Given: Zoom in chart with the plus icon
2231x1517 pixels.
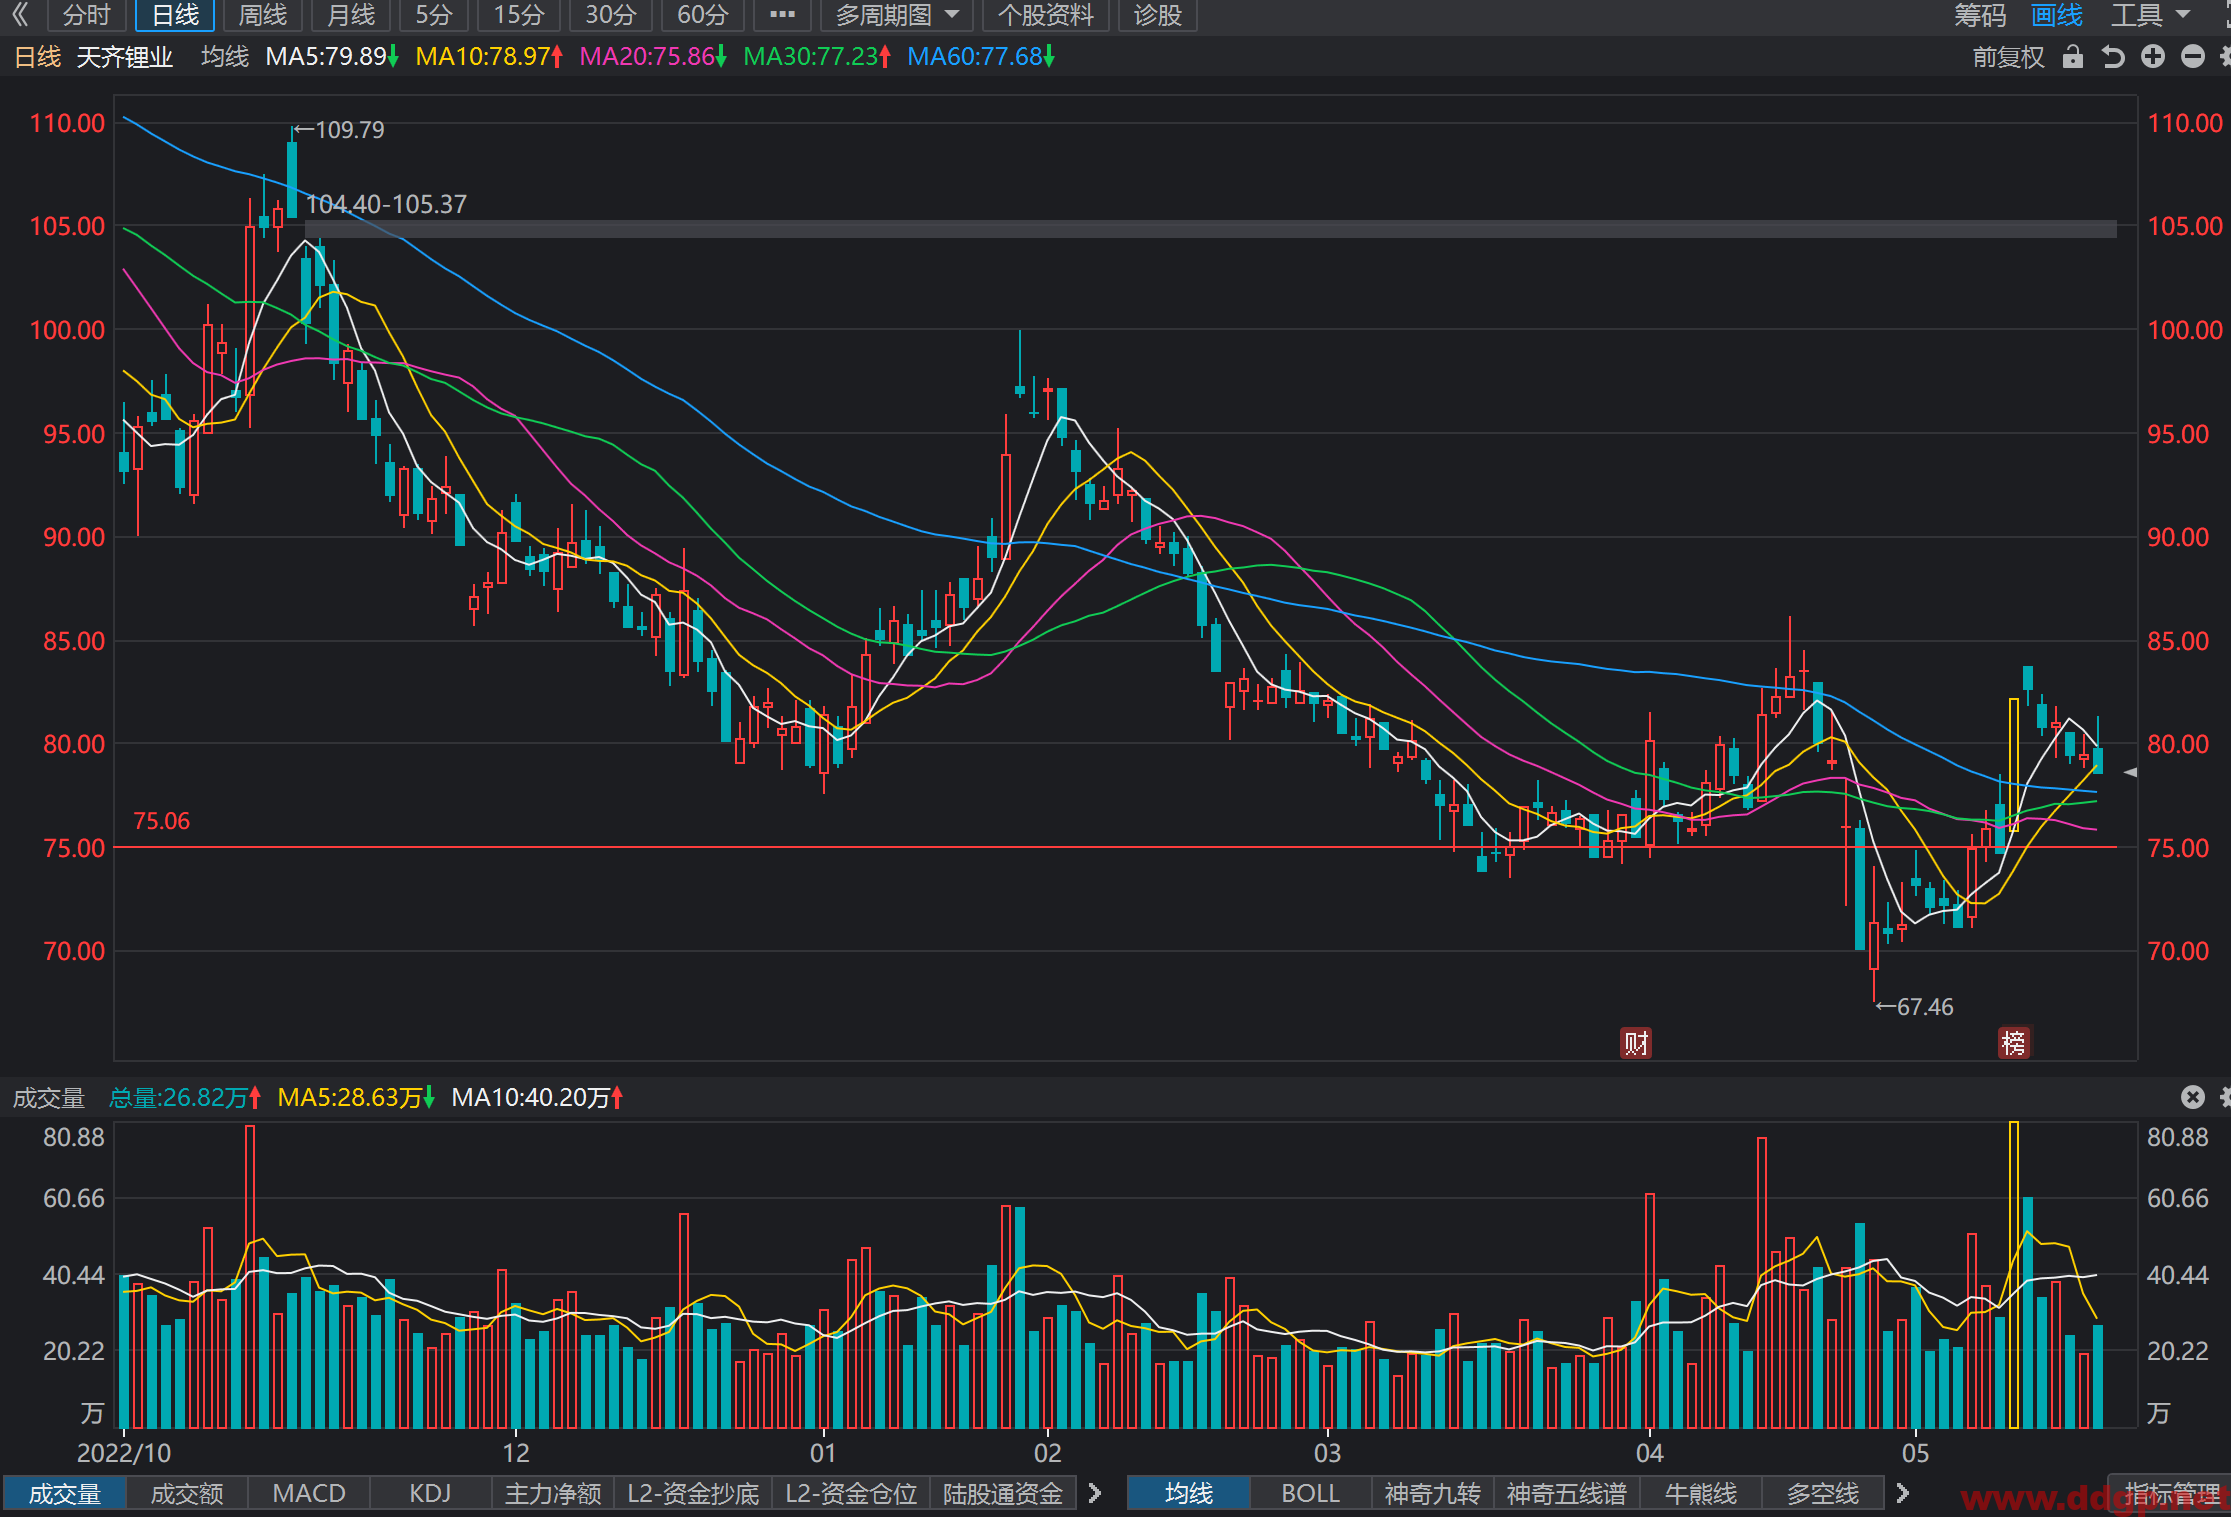Looking at the screenshot, I should click(x=2152, y=57).
